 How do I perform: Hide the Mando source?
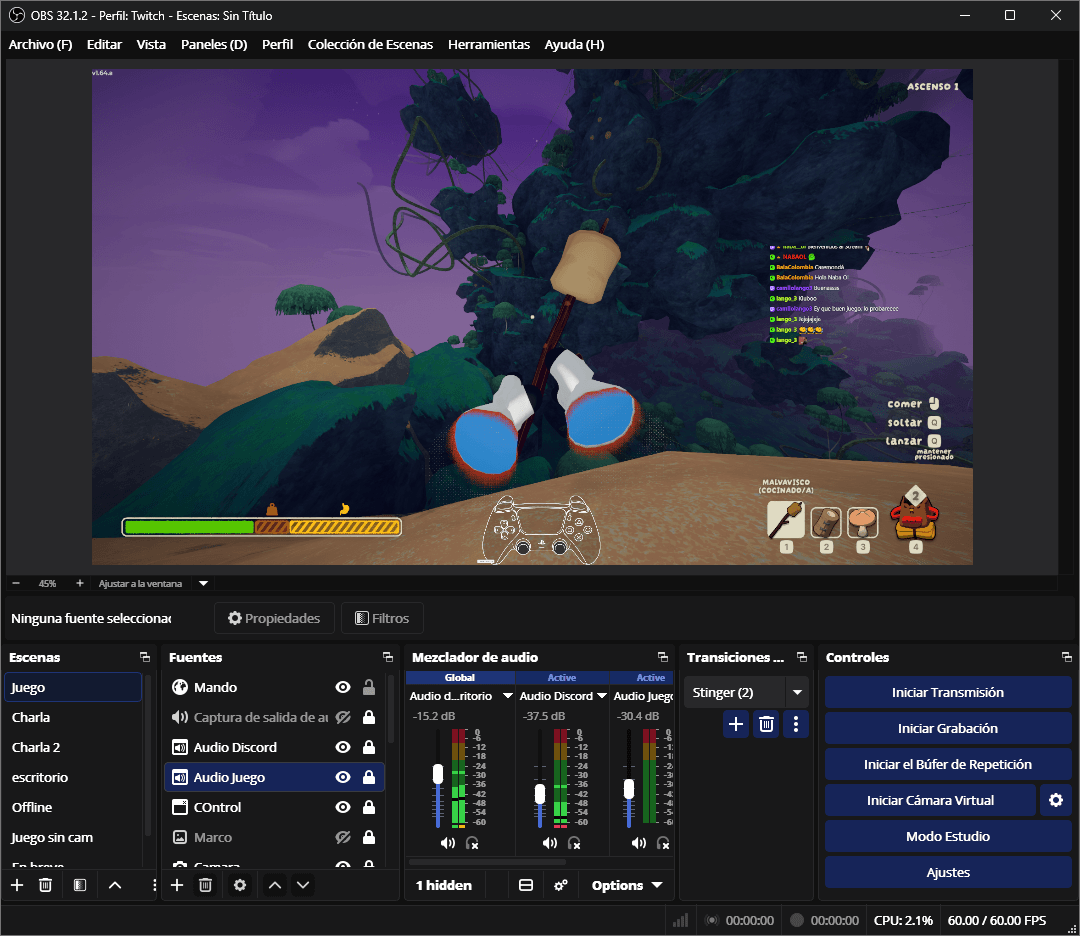[342, 687]
